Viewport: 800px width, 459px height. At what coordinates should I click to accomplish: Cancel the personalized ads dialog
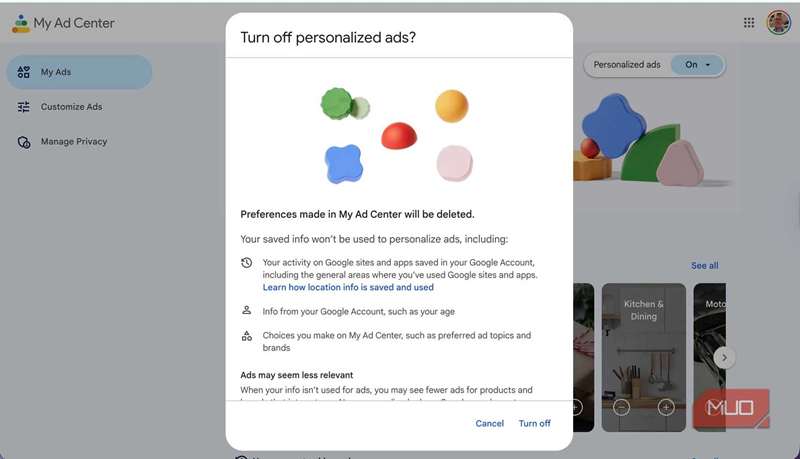[490, 423]
